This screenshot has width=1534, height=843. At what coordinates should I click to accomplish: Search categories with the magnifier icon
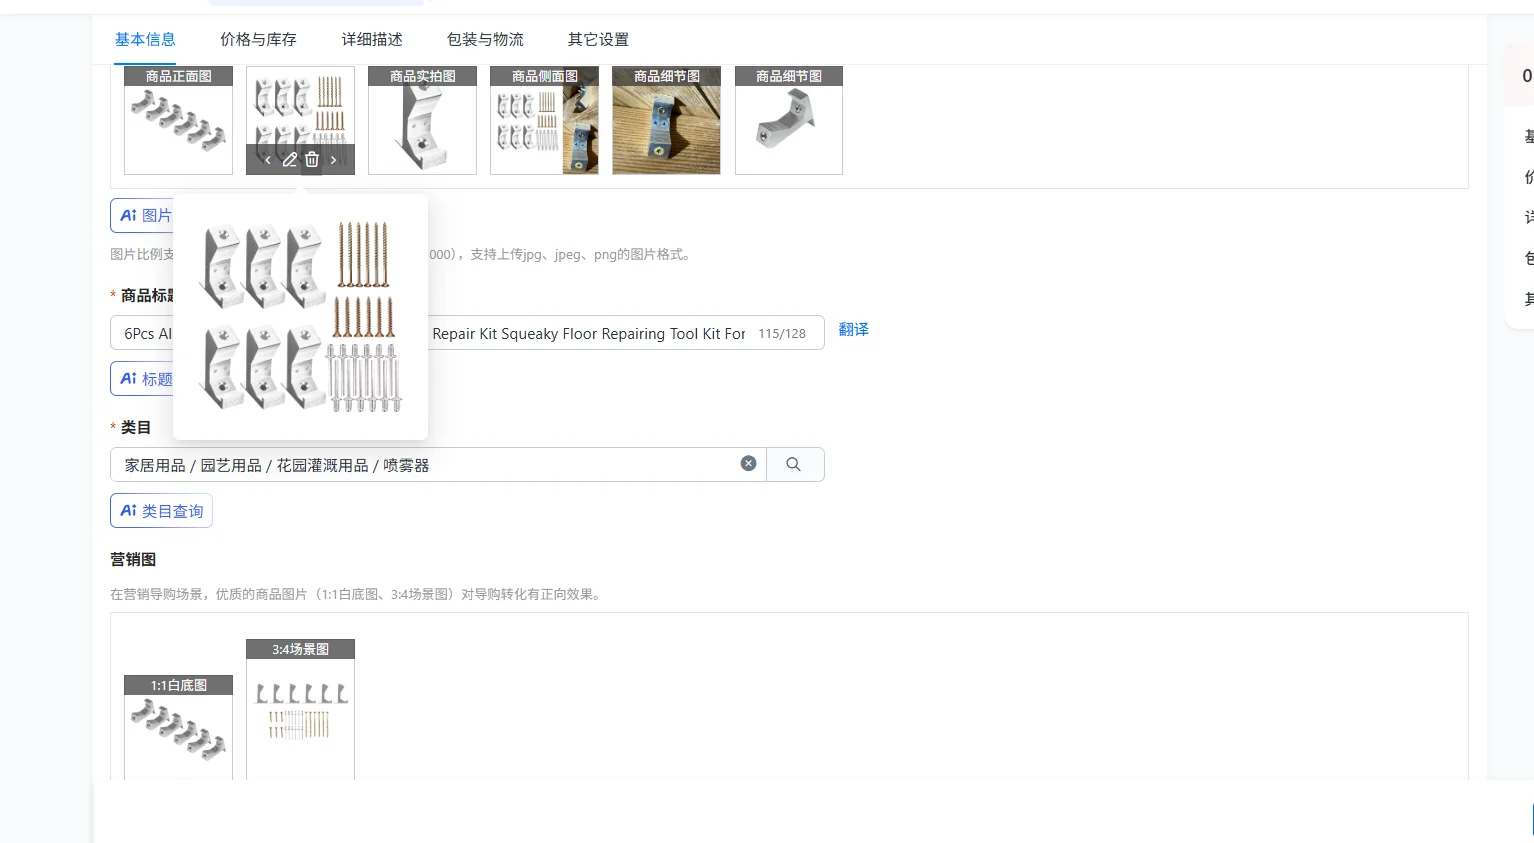tap(794, 464)
